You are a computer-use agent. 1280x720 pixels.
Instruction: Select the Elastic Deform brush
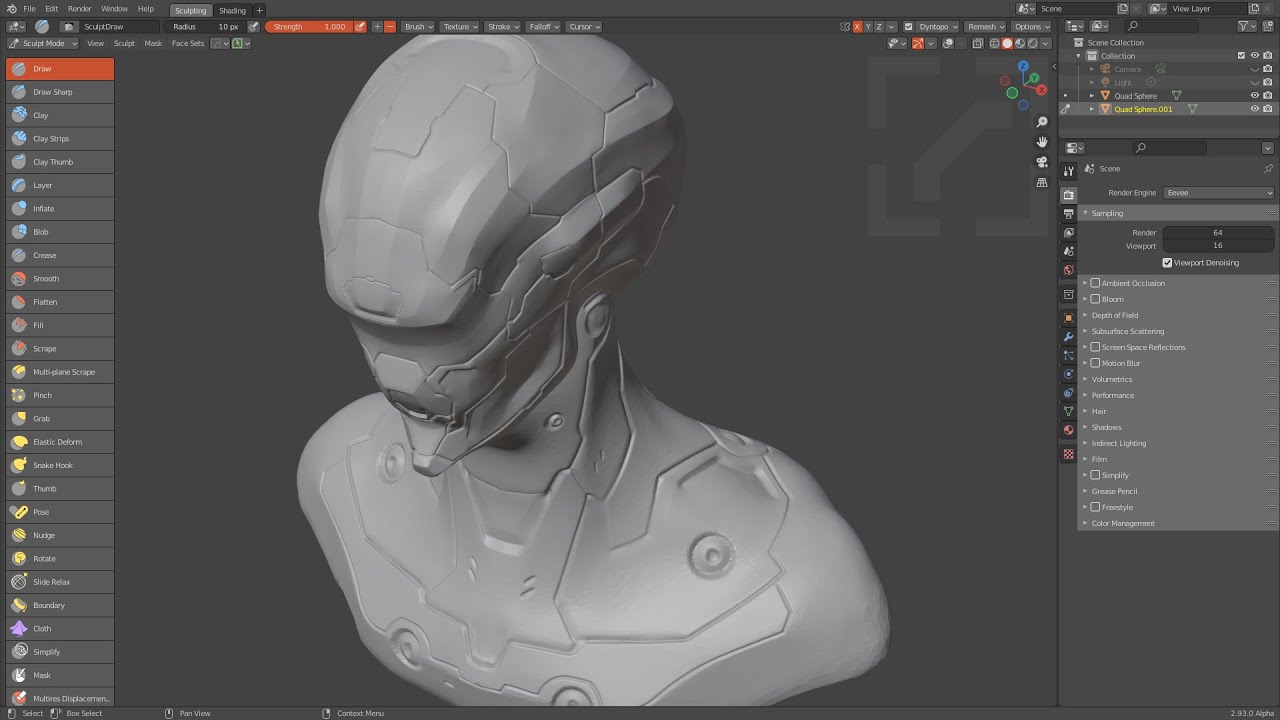tap(59, 442)
